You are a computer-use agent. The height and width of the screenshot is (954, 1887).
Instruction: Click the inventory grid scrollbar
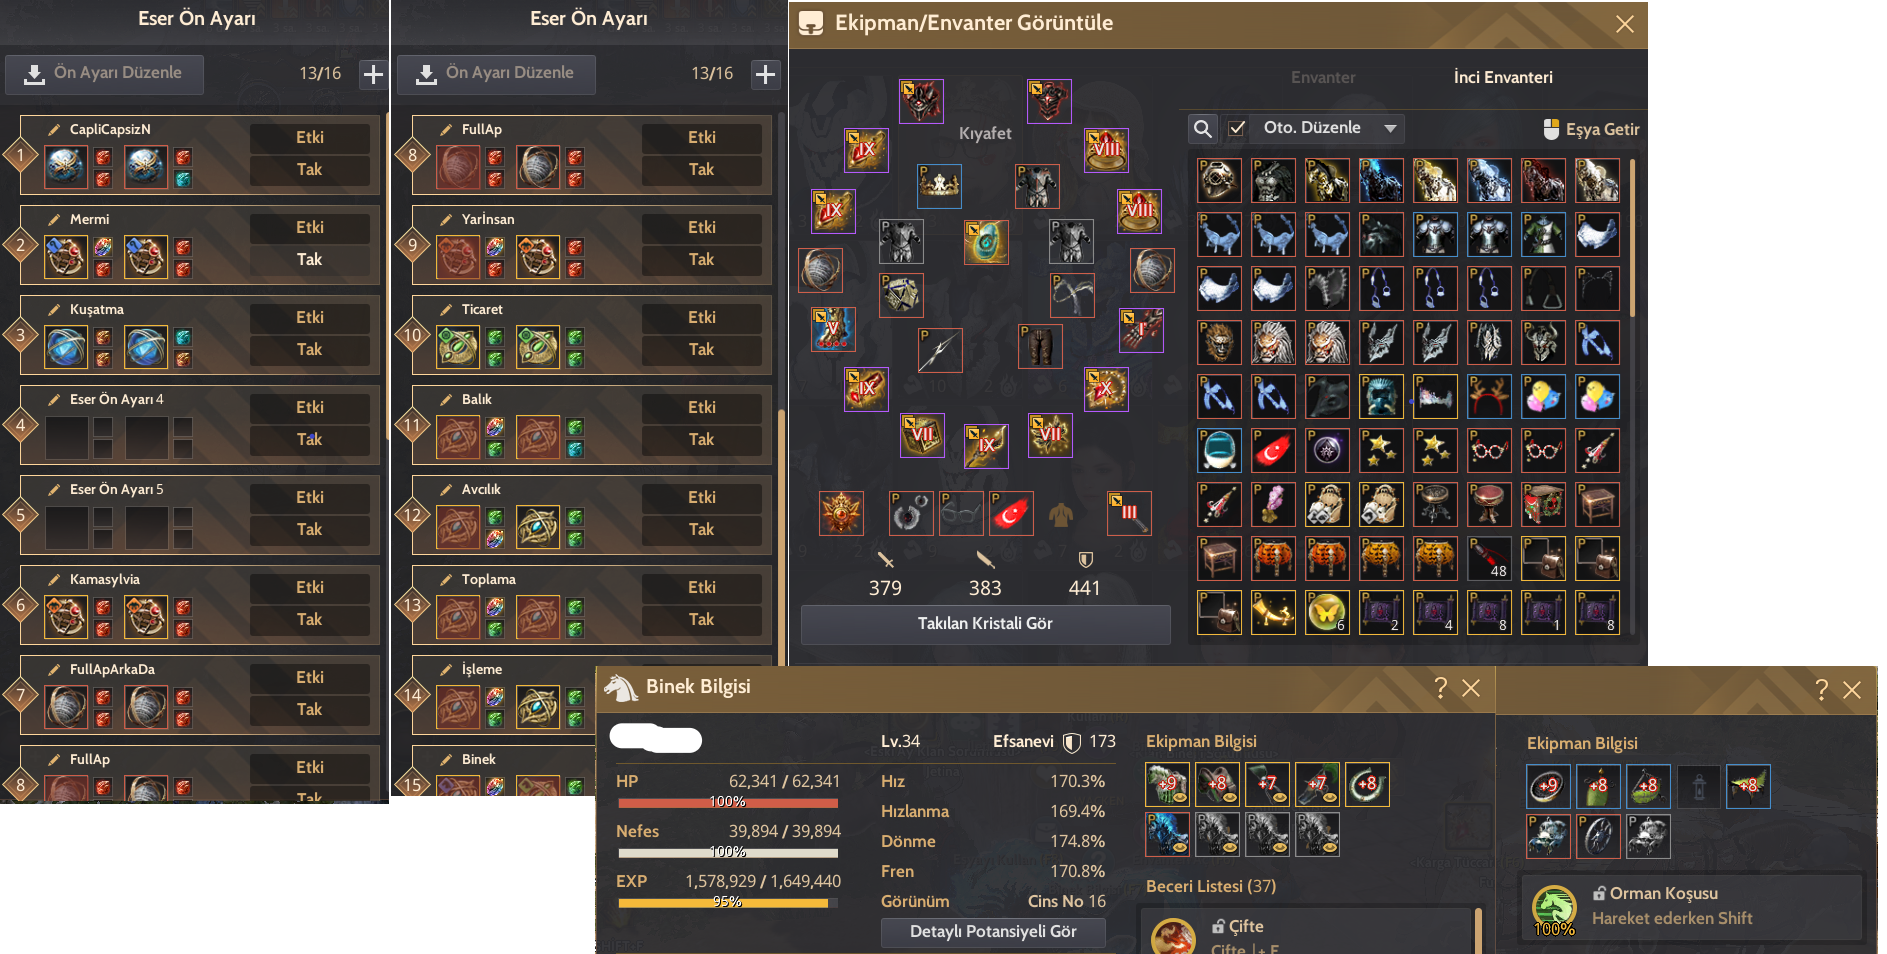pyautogui.click(x=1633, y=238)
